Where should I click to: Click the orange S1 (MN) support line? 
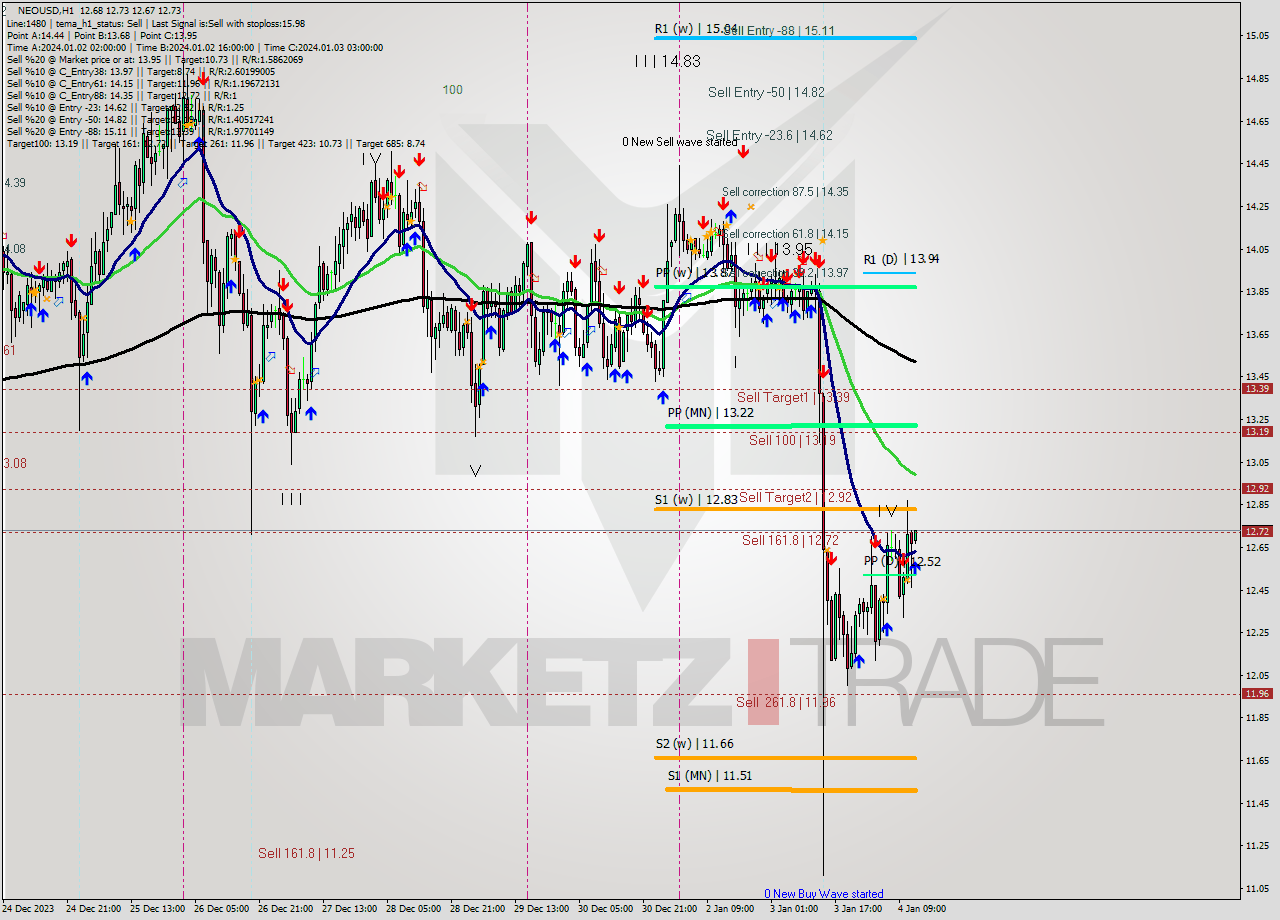(x=791, y=790)
